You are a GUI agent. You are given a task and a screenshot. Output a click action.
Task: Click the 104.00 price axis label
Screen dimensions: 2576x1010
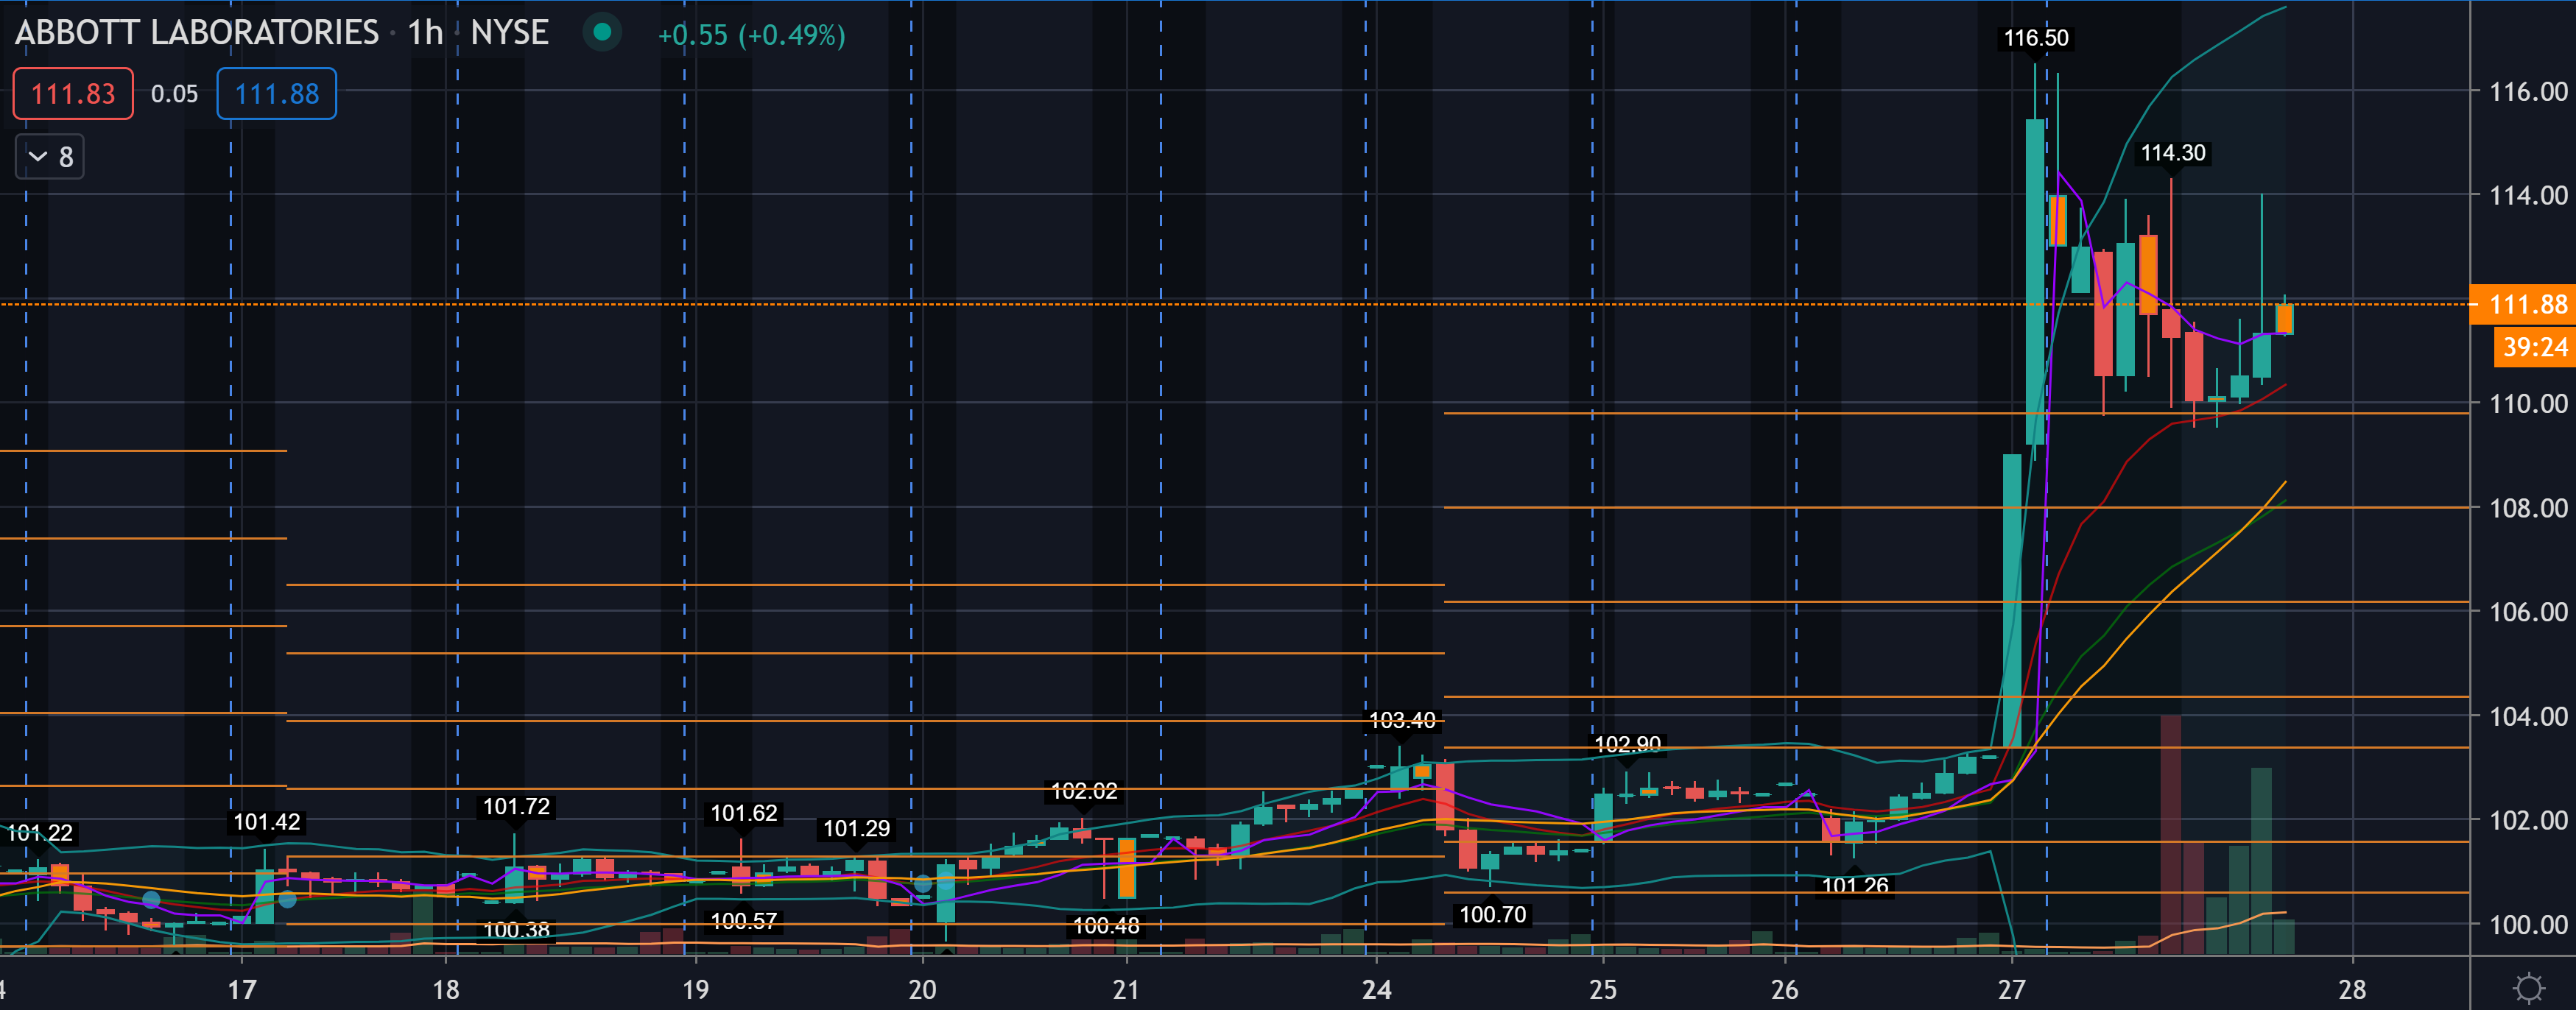tap(2528, 716)
